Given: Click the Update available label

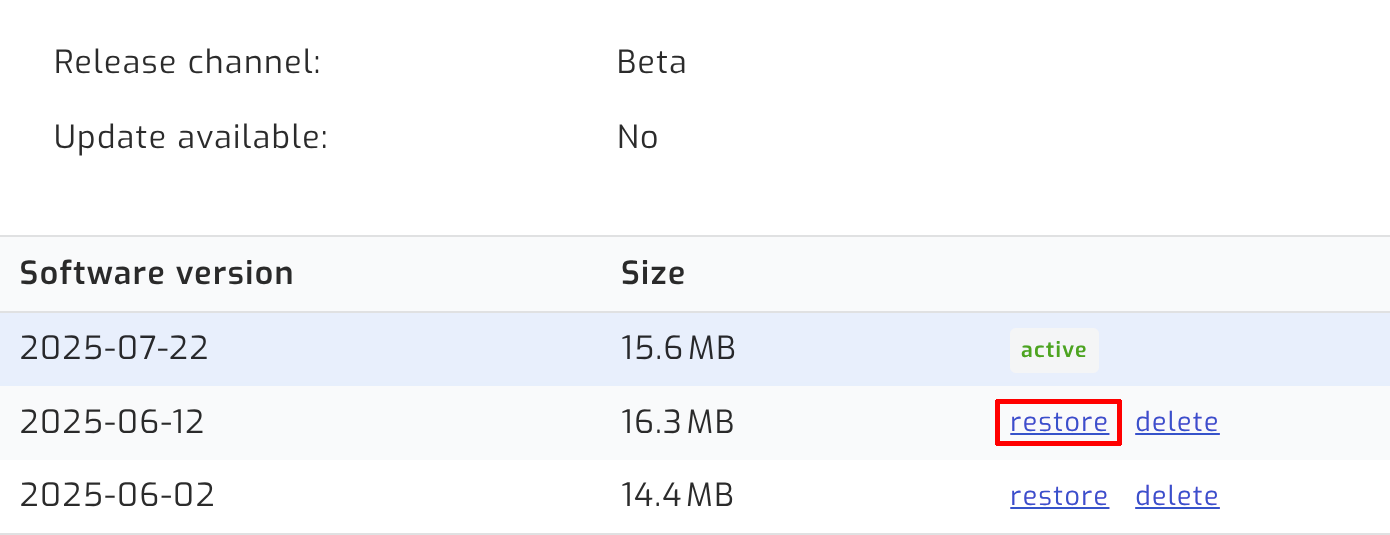Looking at the screenshot, I should click(190, 137).
